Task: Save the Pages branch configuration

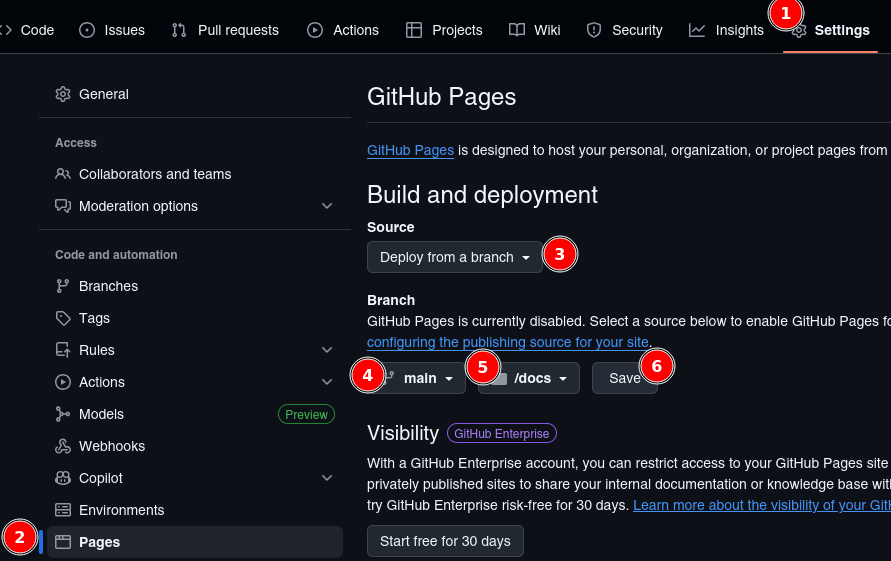Action: click(624, 378)
